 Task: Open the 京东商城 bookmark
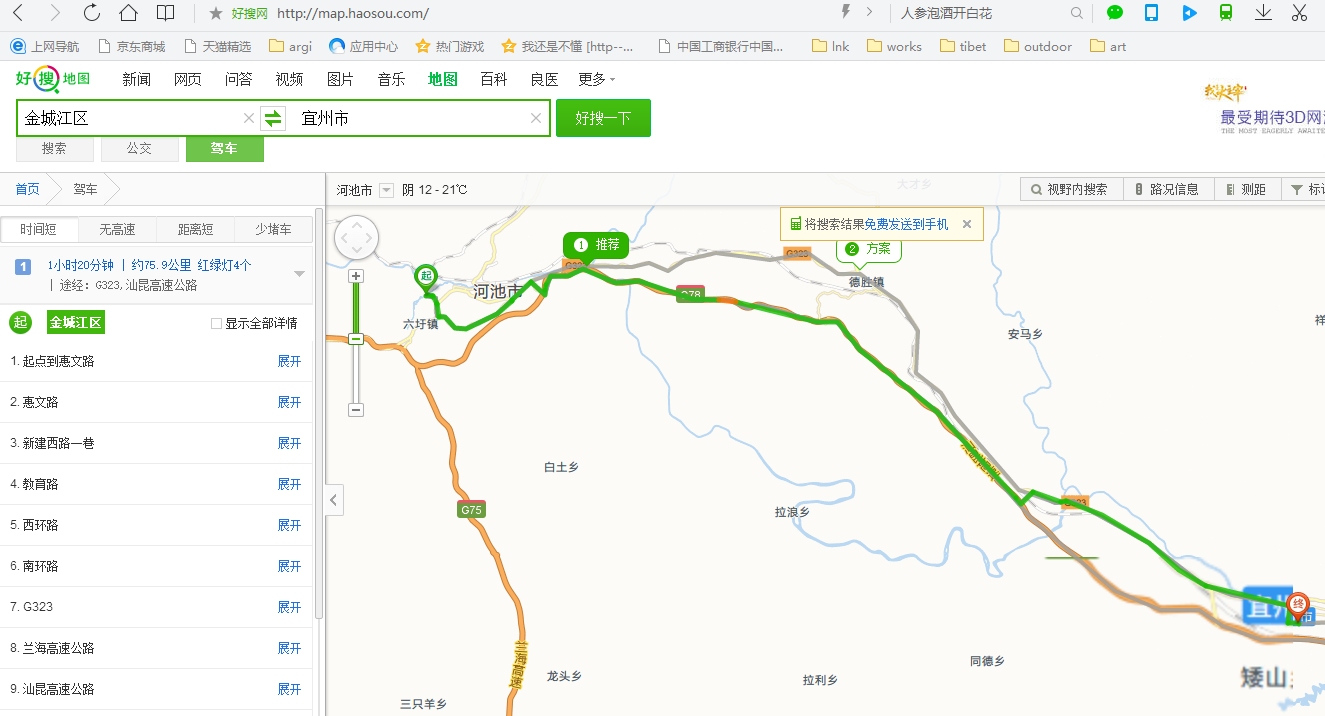pos(131,46)
